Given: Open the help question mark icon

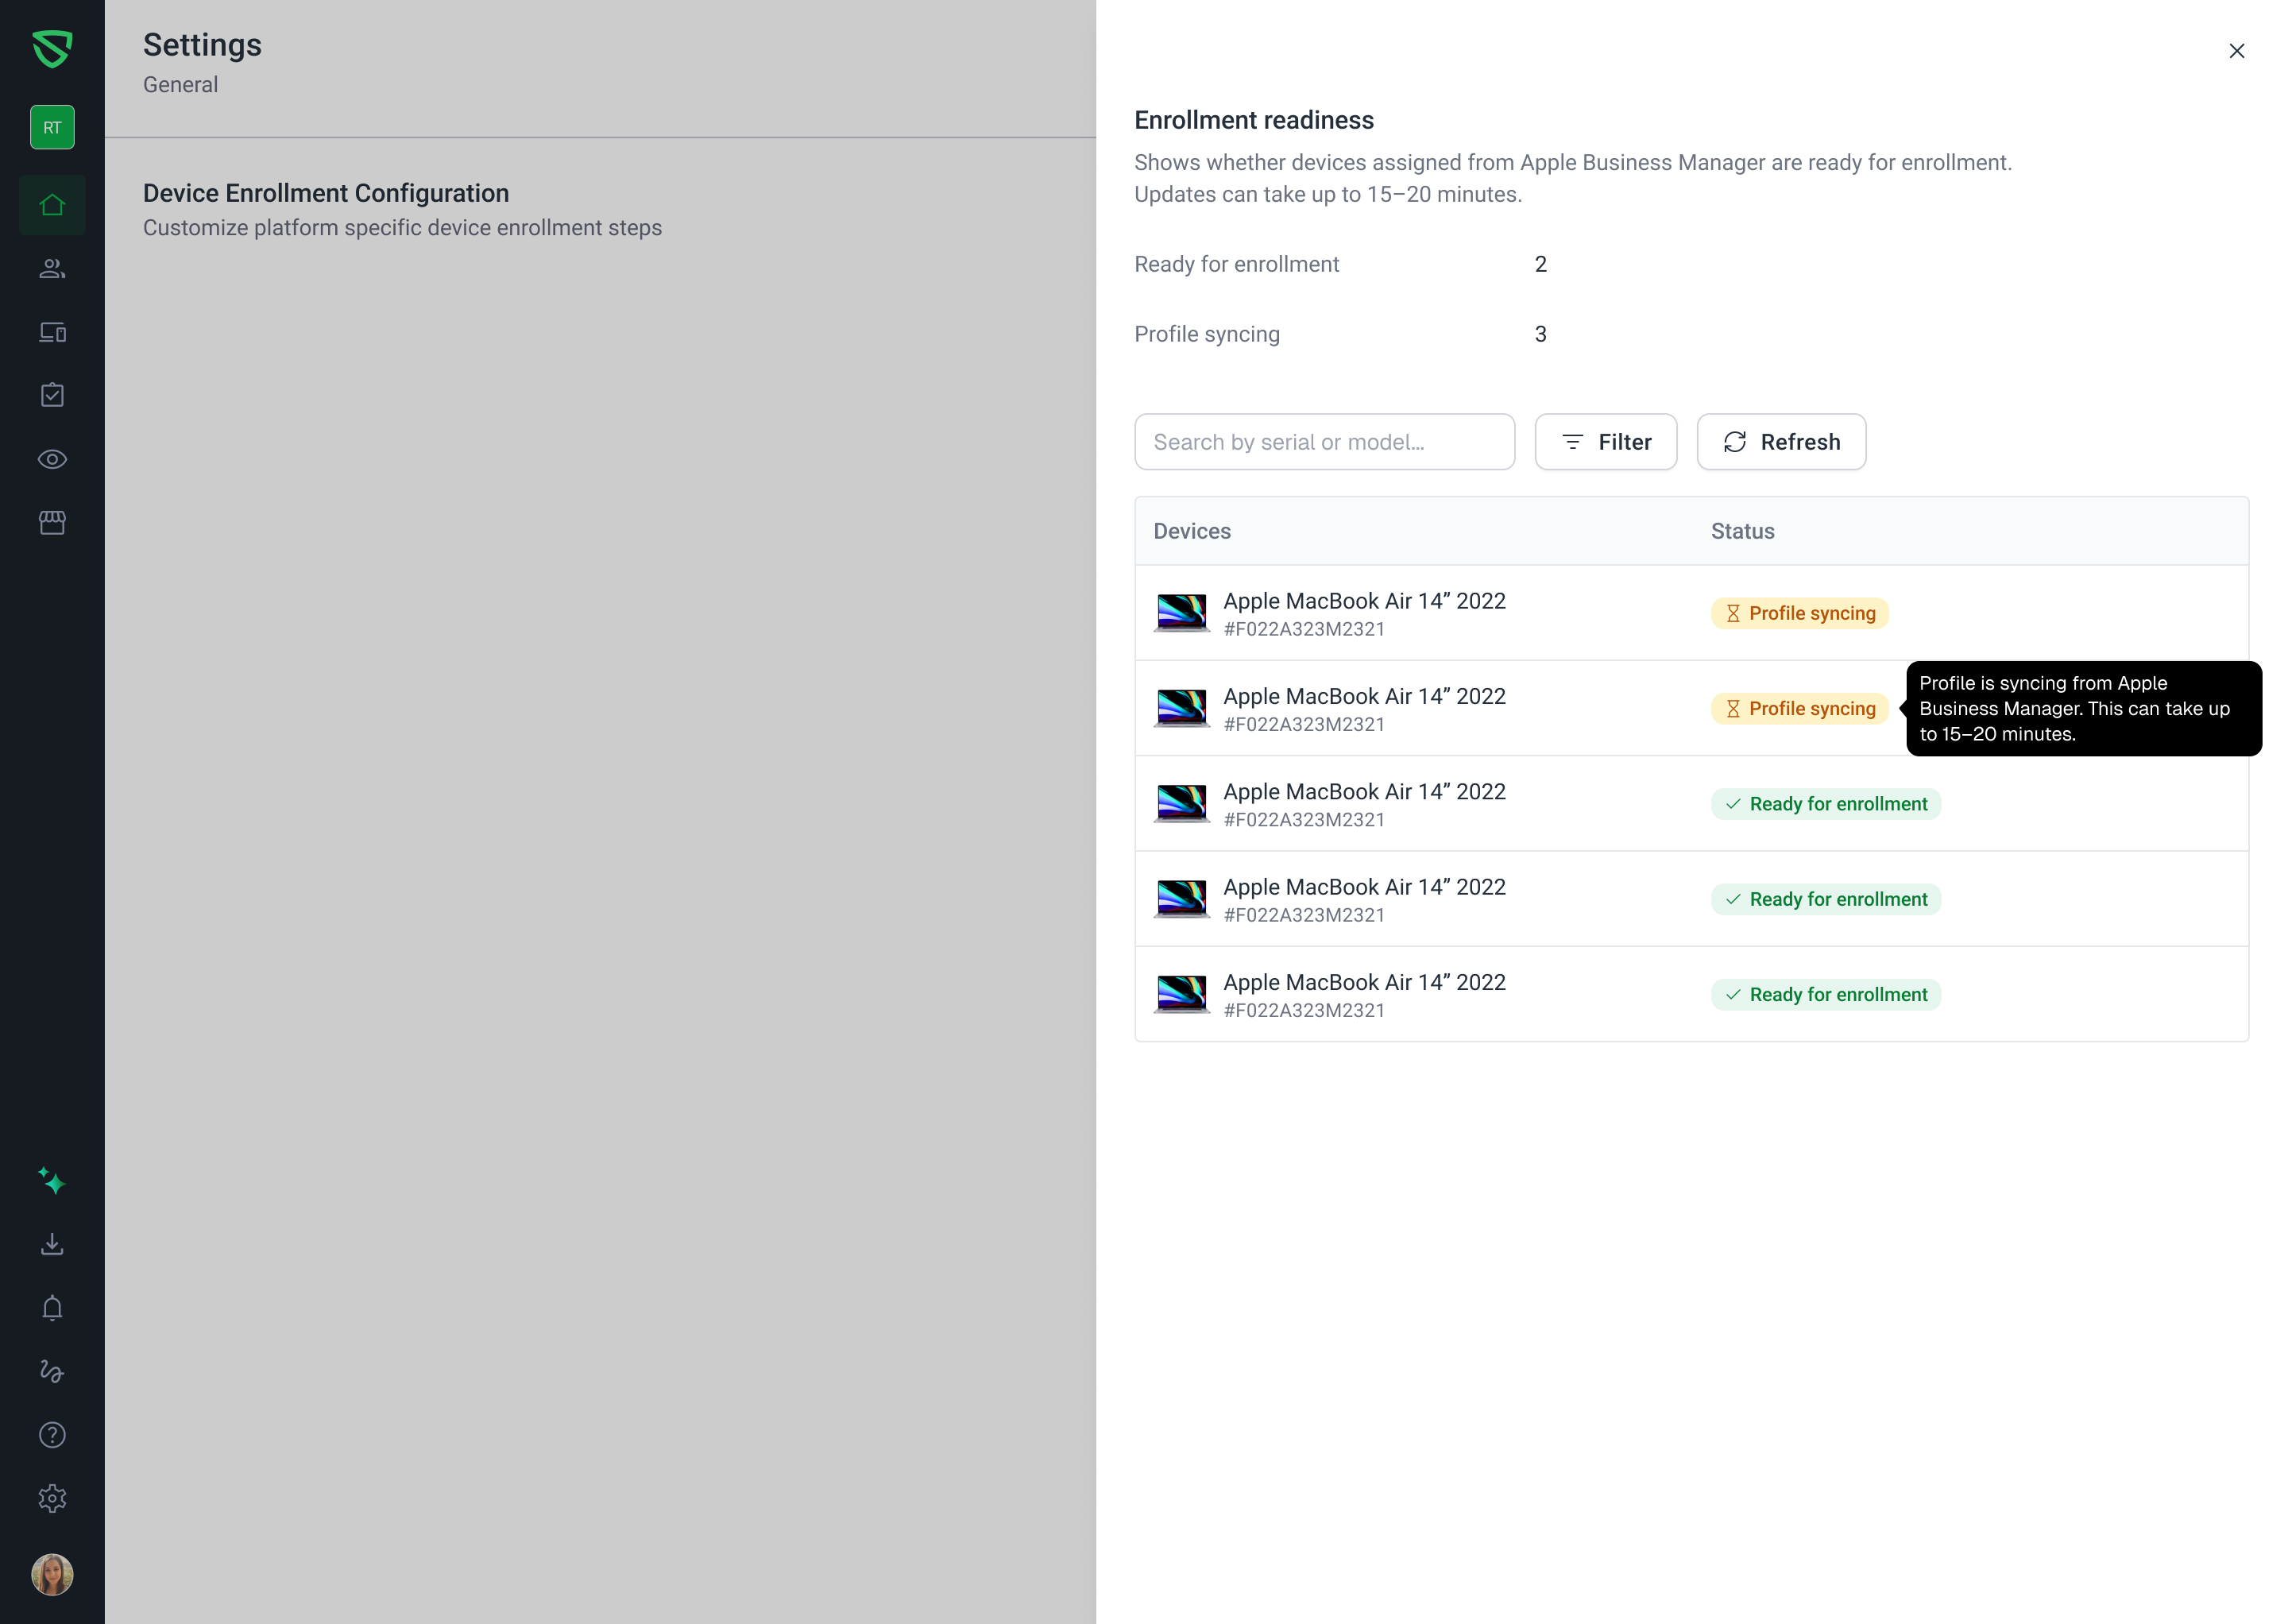Looking at the screenshot, I should point(52,1435).
